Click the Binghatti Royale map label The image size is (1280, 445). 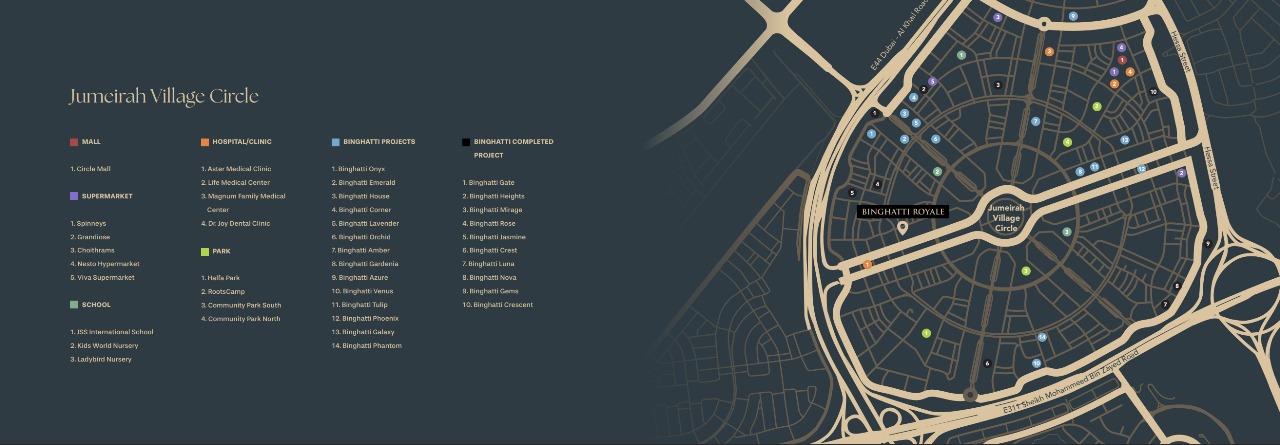tap(902, 212)
